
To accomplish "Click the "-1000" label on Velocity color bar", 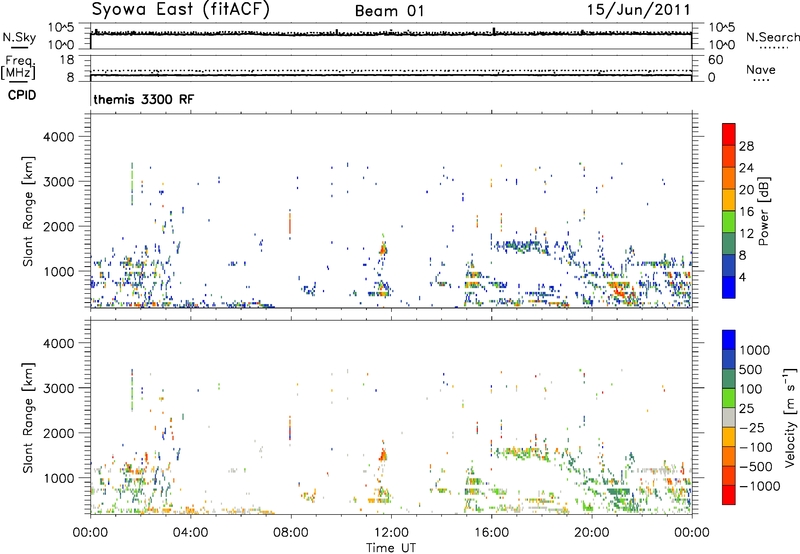I will tap(759, 486).
